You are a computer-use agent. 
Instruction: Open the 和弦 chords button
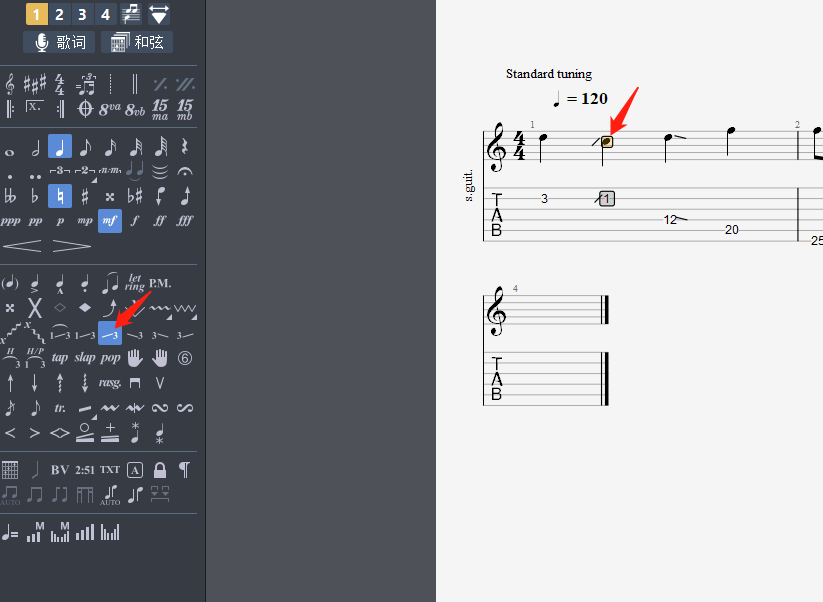(x=137, y=42)
